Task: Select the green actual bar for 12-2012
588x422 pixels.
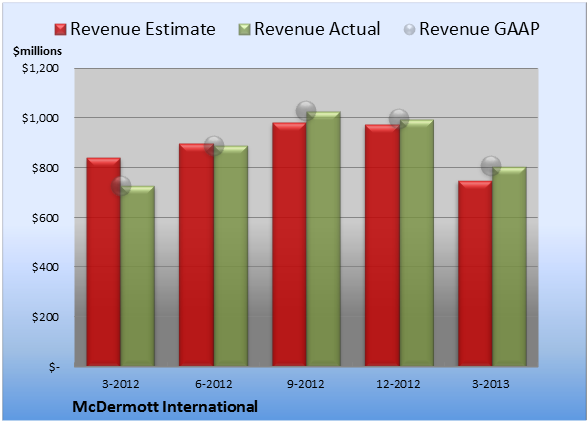Action: (x=416, y=243)
